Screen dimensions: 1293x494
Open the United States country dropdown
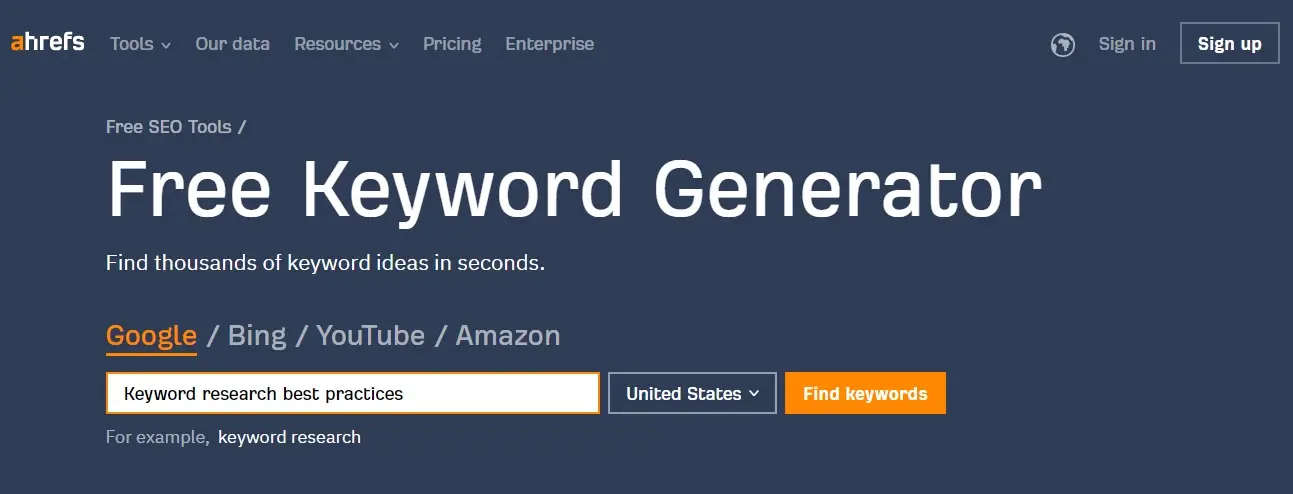point(692,393)
